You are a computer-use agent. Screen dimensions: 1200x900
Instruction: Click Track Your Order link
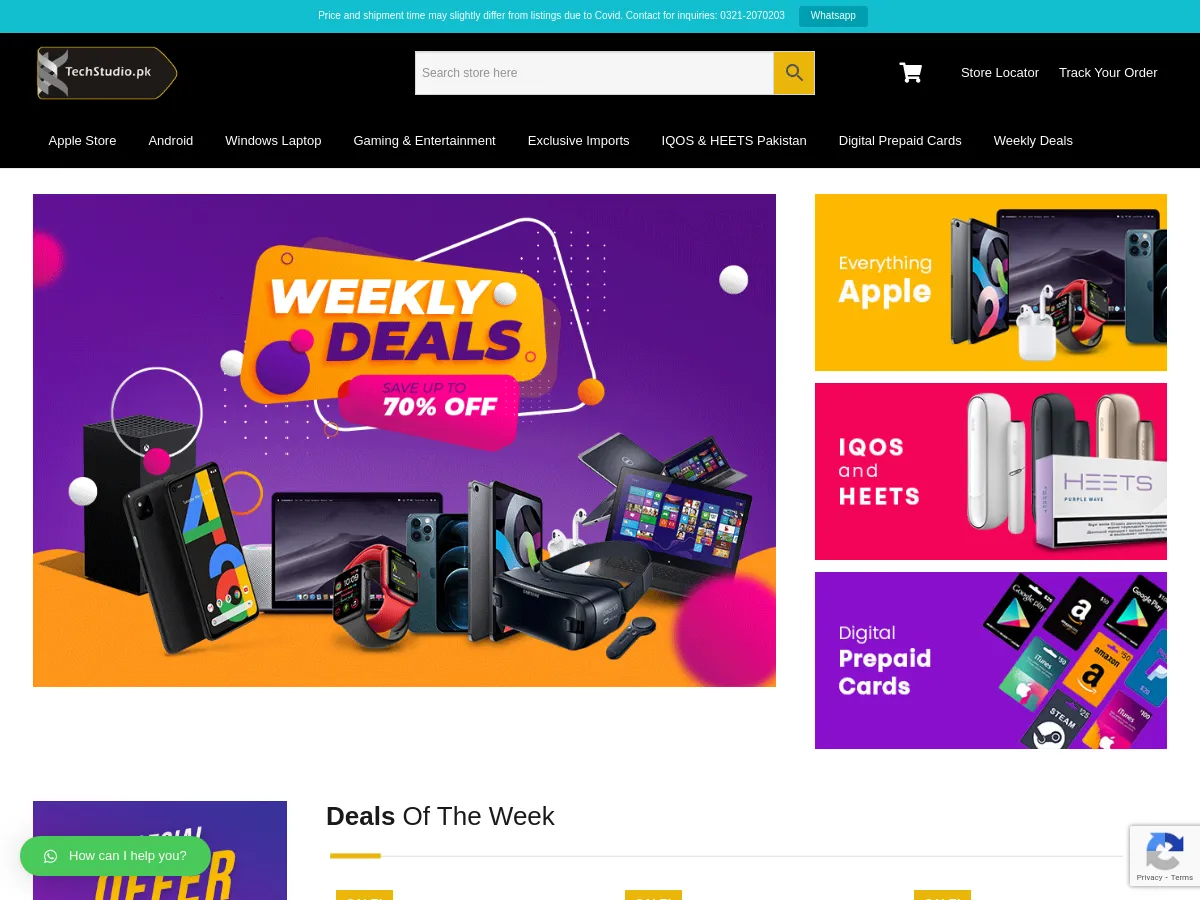point(1108,73)
